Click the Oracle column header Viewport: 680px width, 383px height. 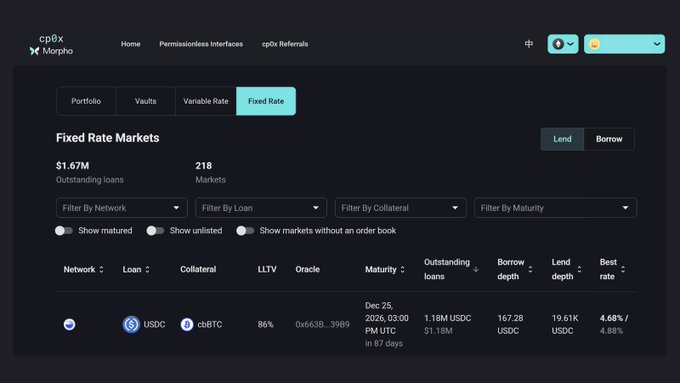point(307,269)
